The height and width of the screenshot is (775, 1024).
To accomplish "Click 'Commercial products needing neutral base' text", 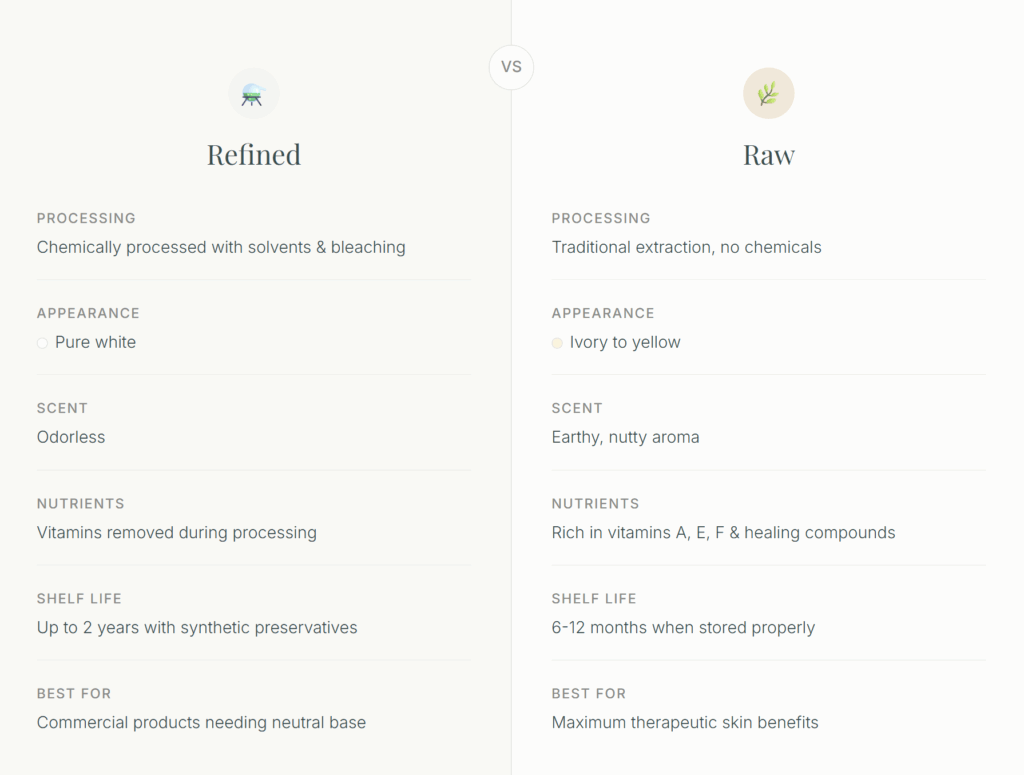I will tap(201, 722).
